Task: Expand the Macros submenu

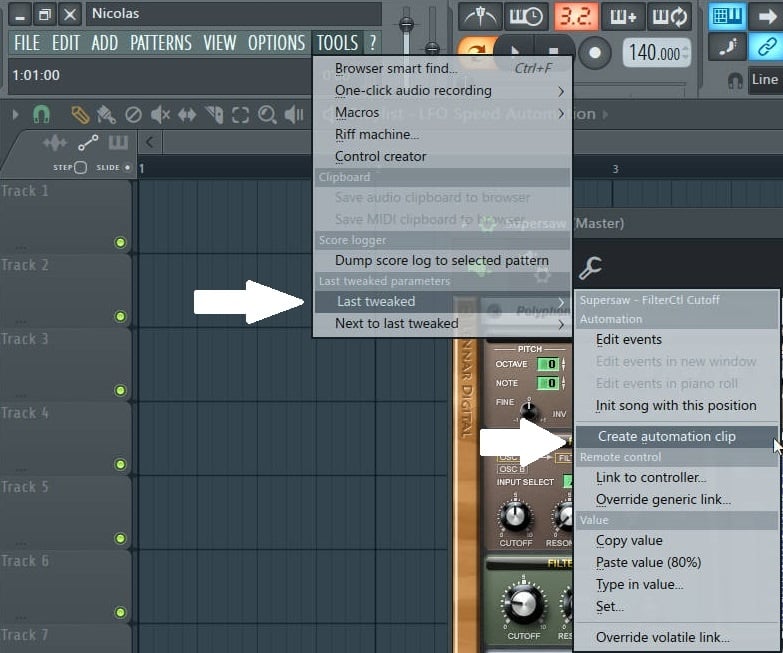Action: click(442, 112)
